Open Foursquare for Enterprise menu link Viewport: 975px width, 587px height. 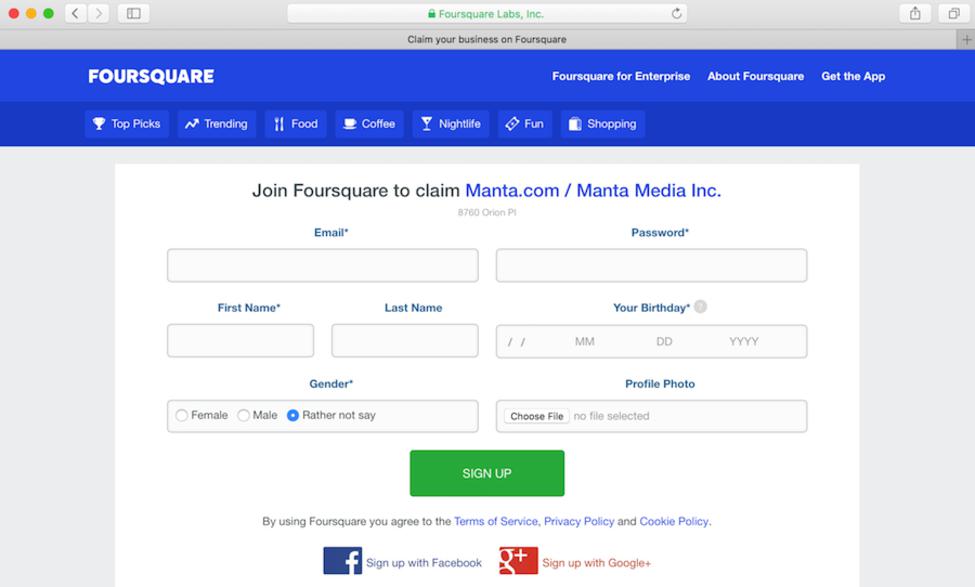[621, 76]
